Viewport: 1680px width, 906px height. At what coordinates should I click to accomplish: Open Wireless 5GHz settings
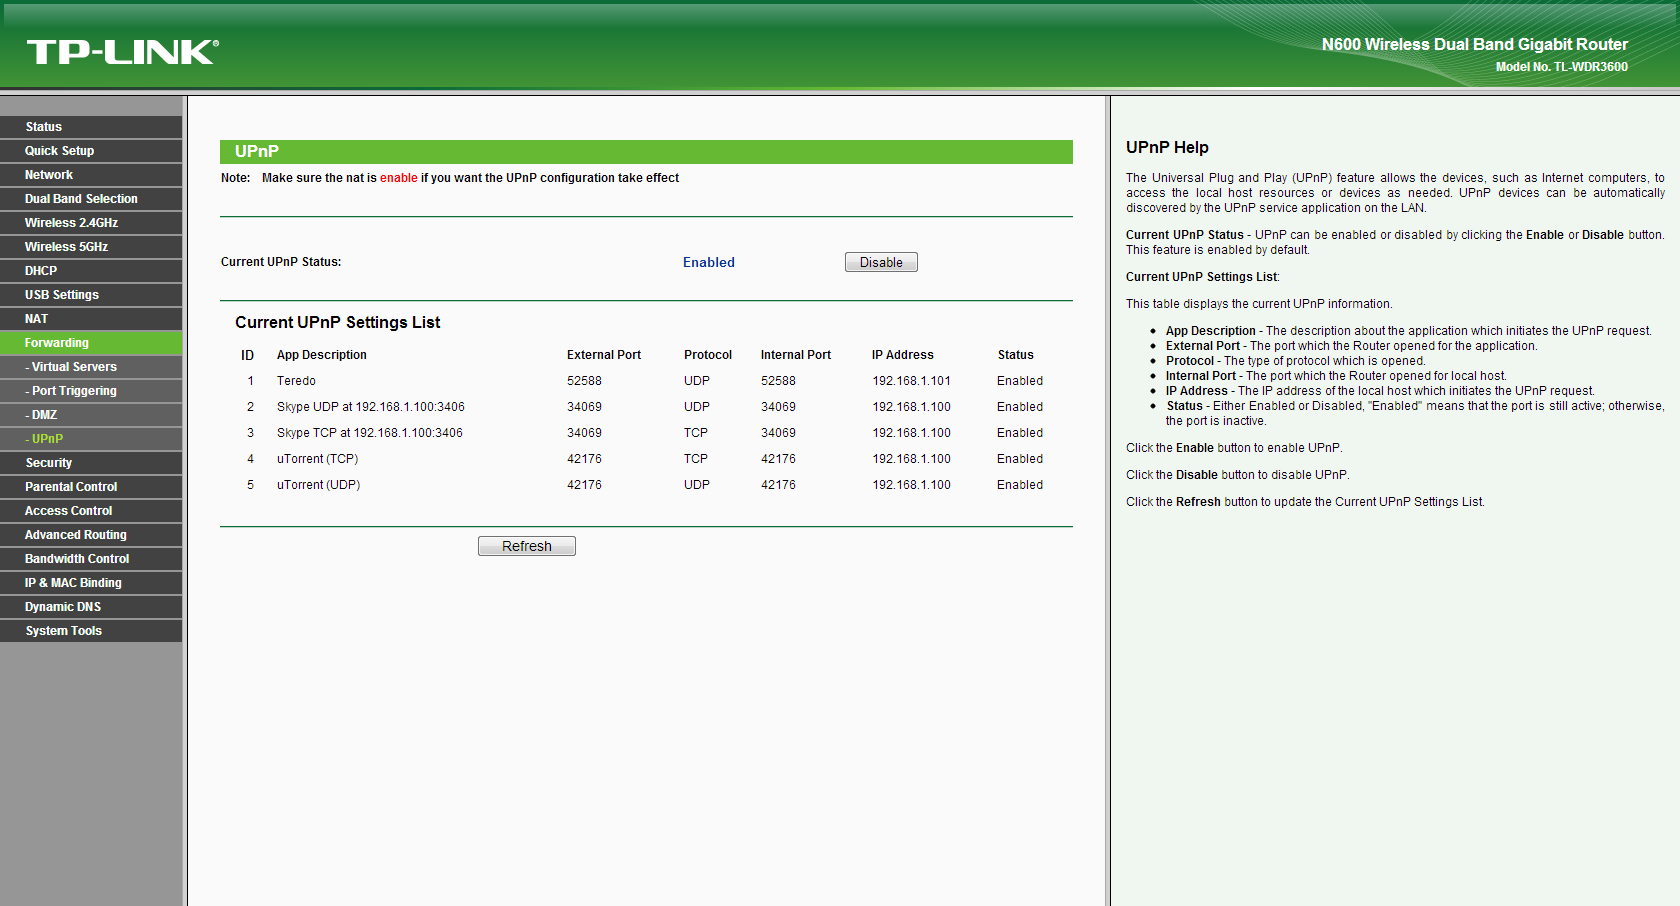point(91,247)
